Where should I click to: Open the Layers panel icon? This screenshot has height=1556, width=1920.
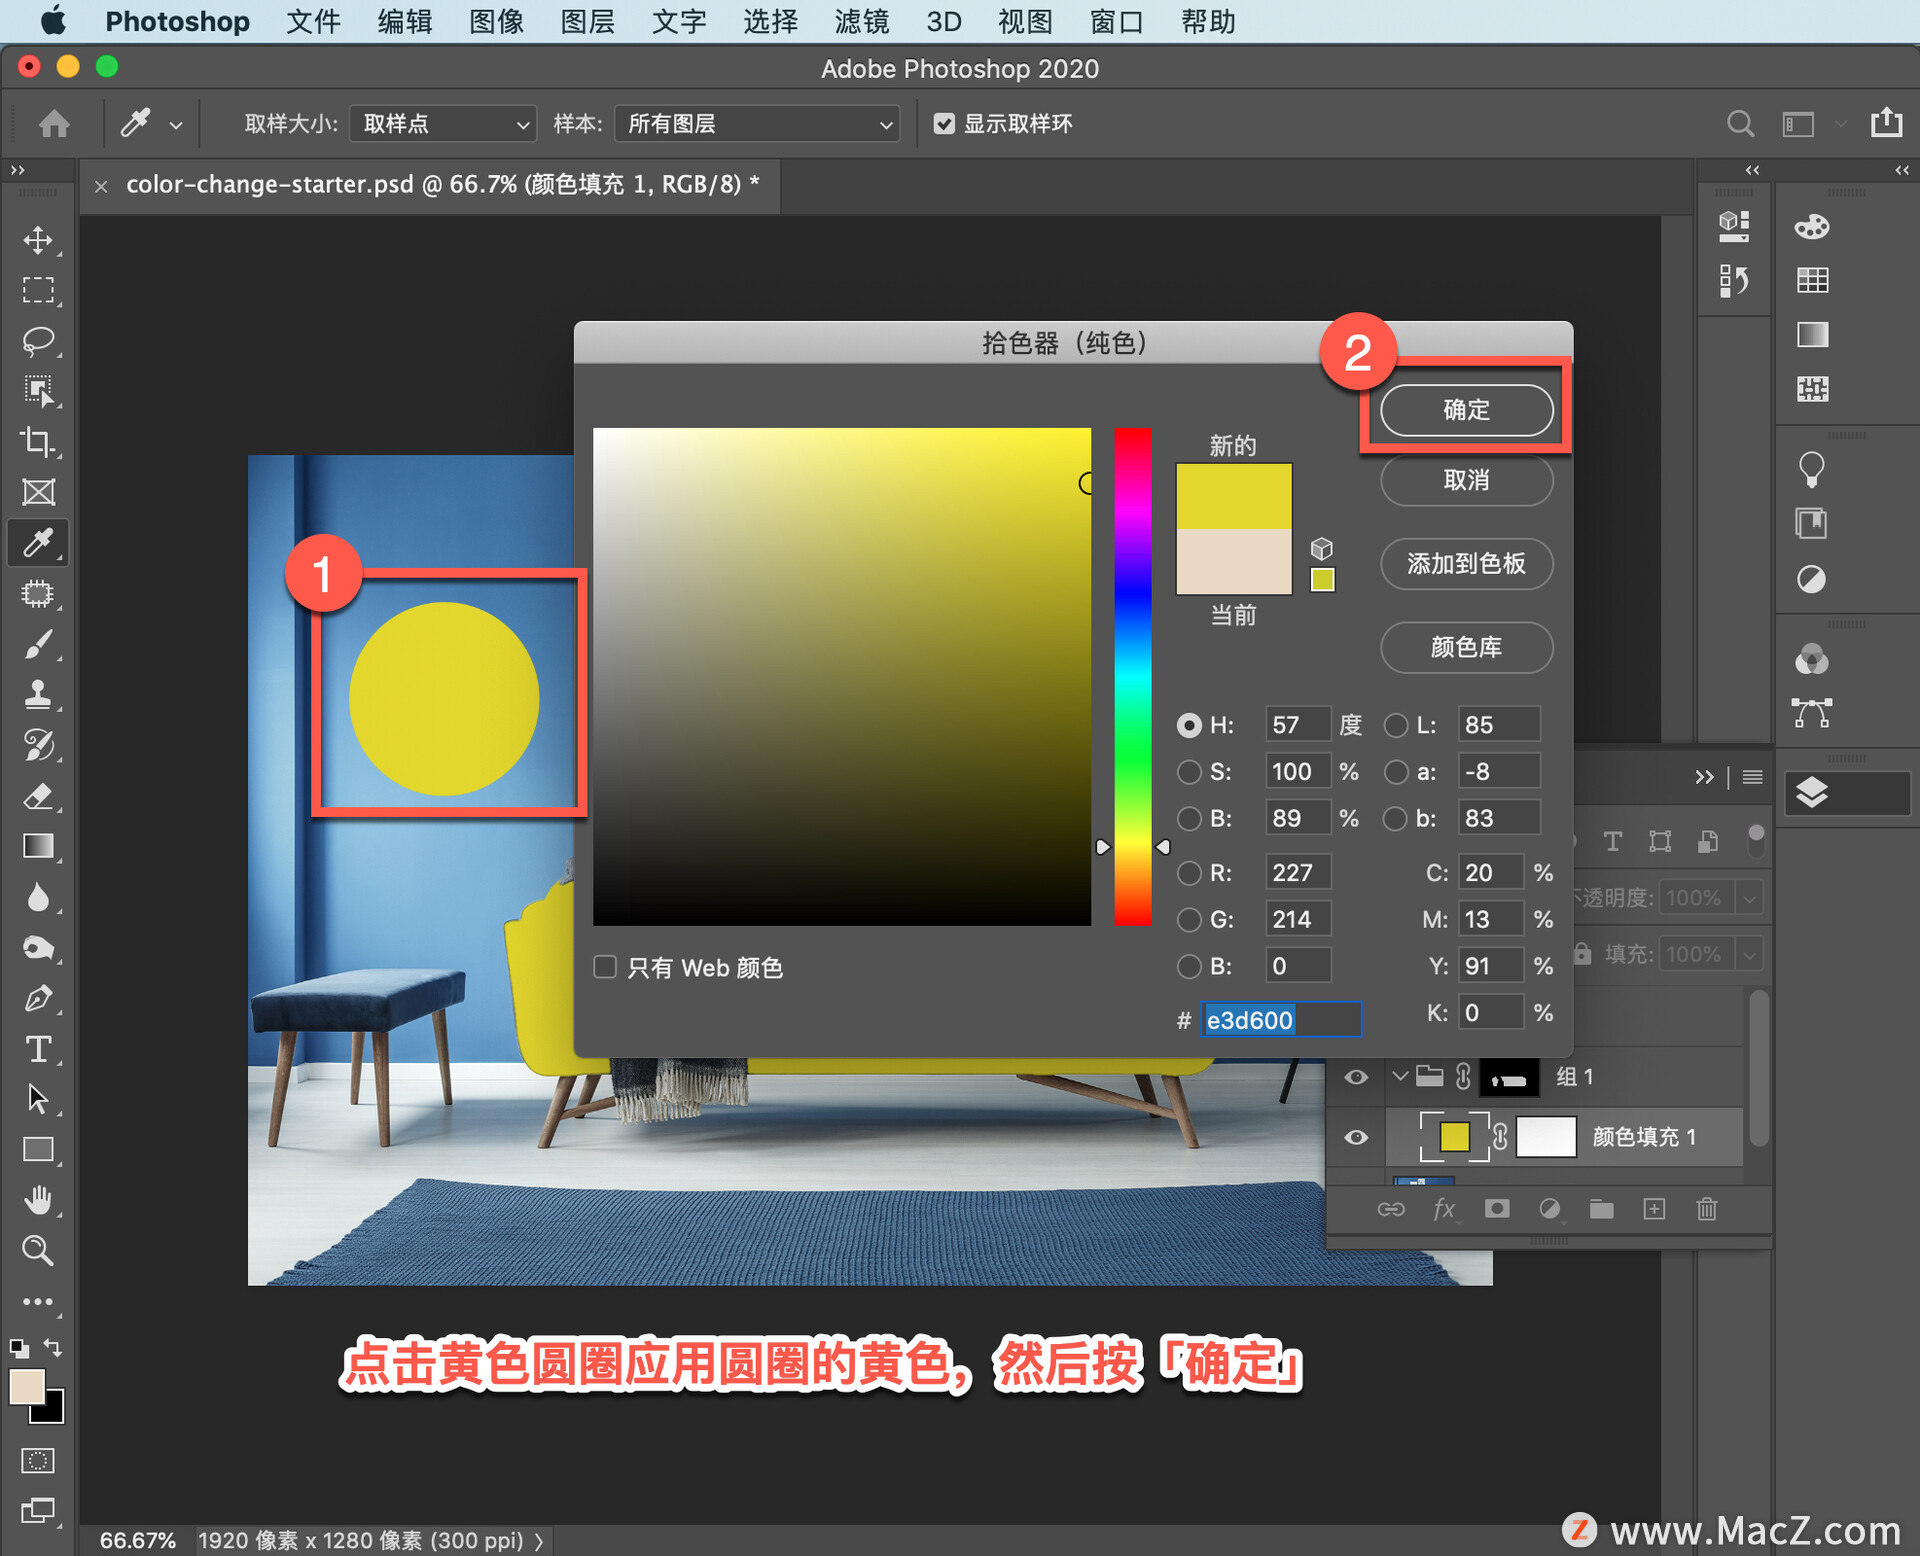[x=1812, y=793]
